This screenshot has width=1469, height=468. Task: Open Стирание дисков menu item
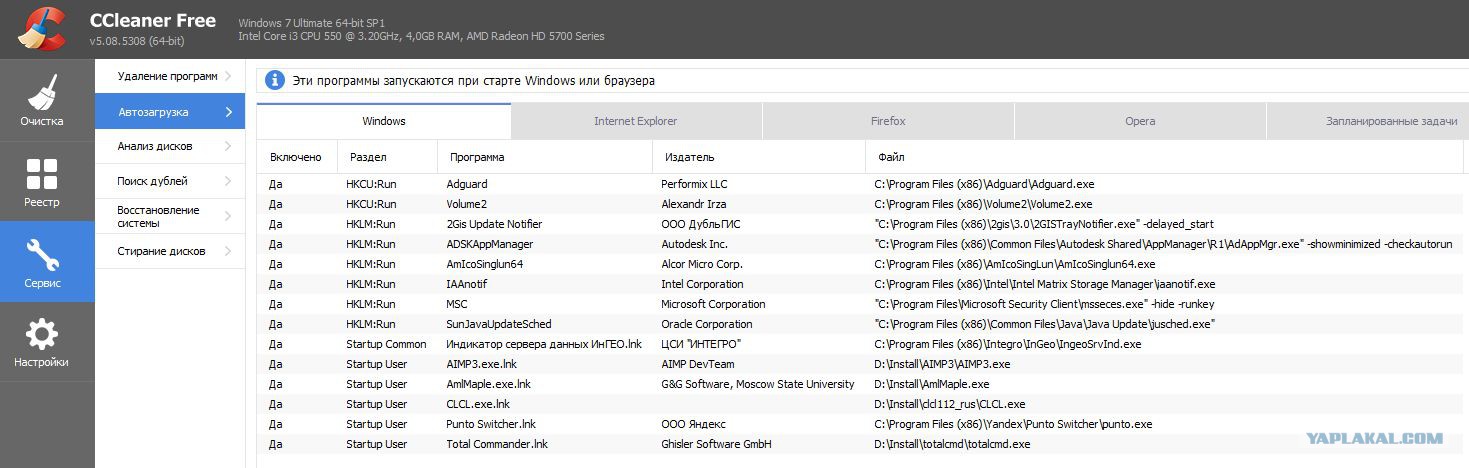[x=170, y=251]
